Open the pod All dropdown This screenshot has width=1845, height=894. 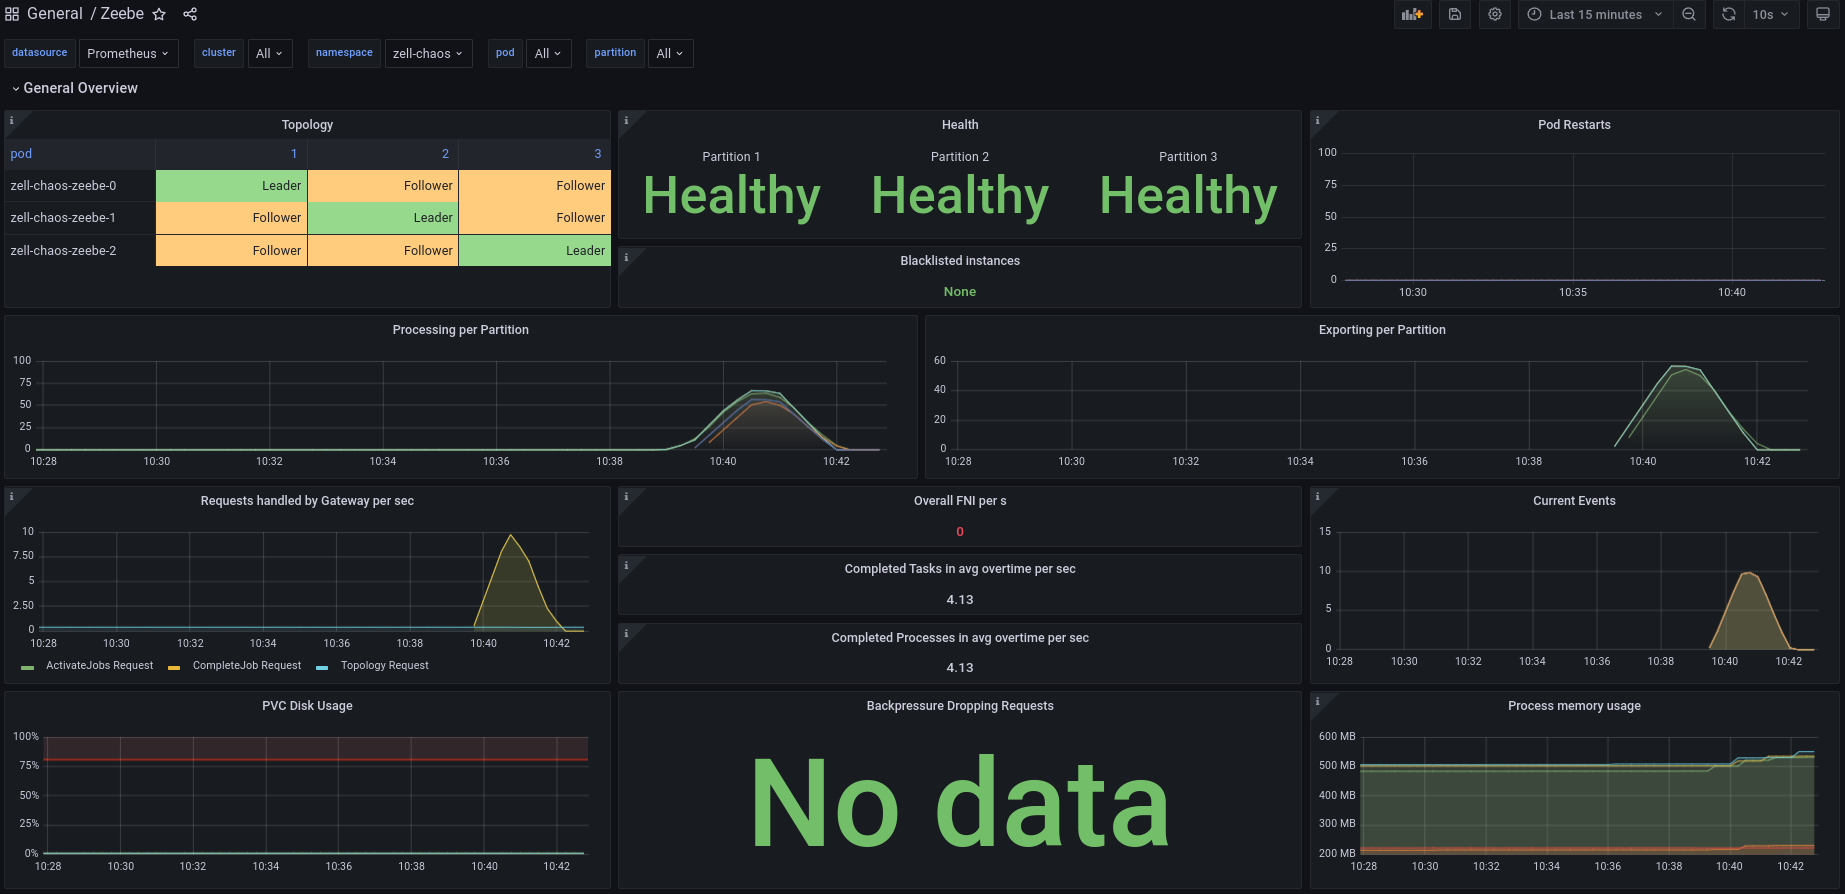(548, 53)
